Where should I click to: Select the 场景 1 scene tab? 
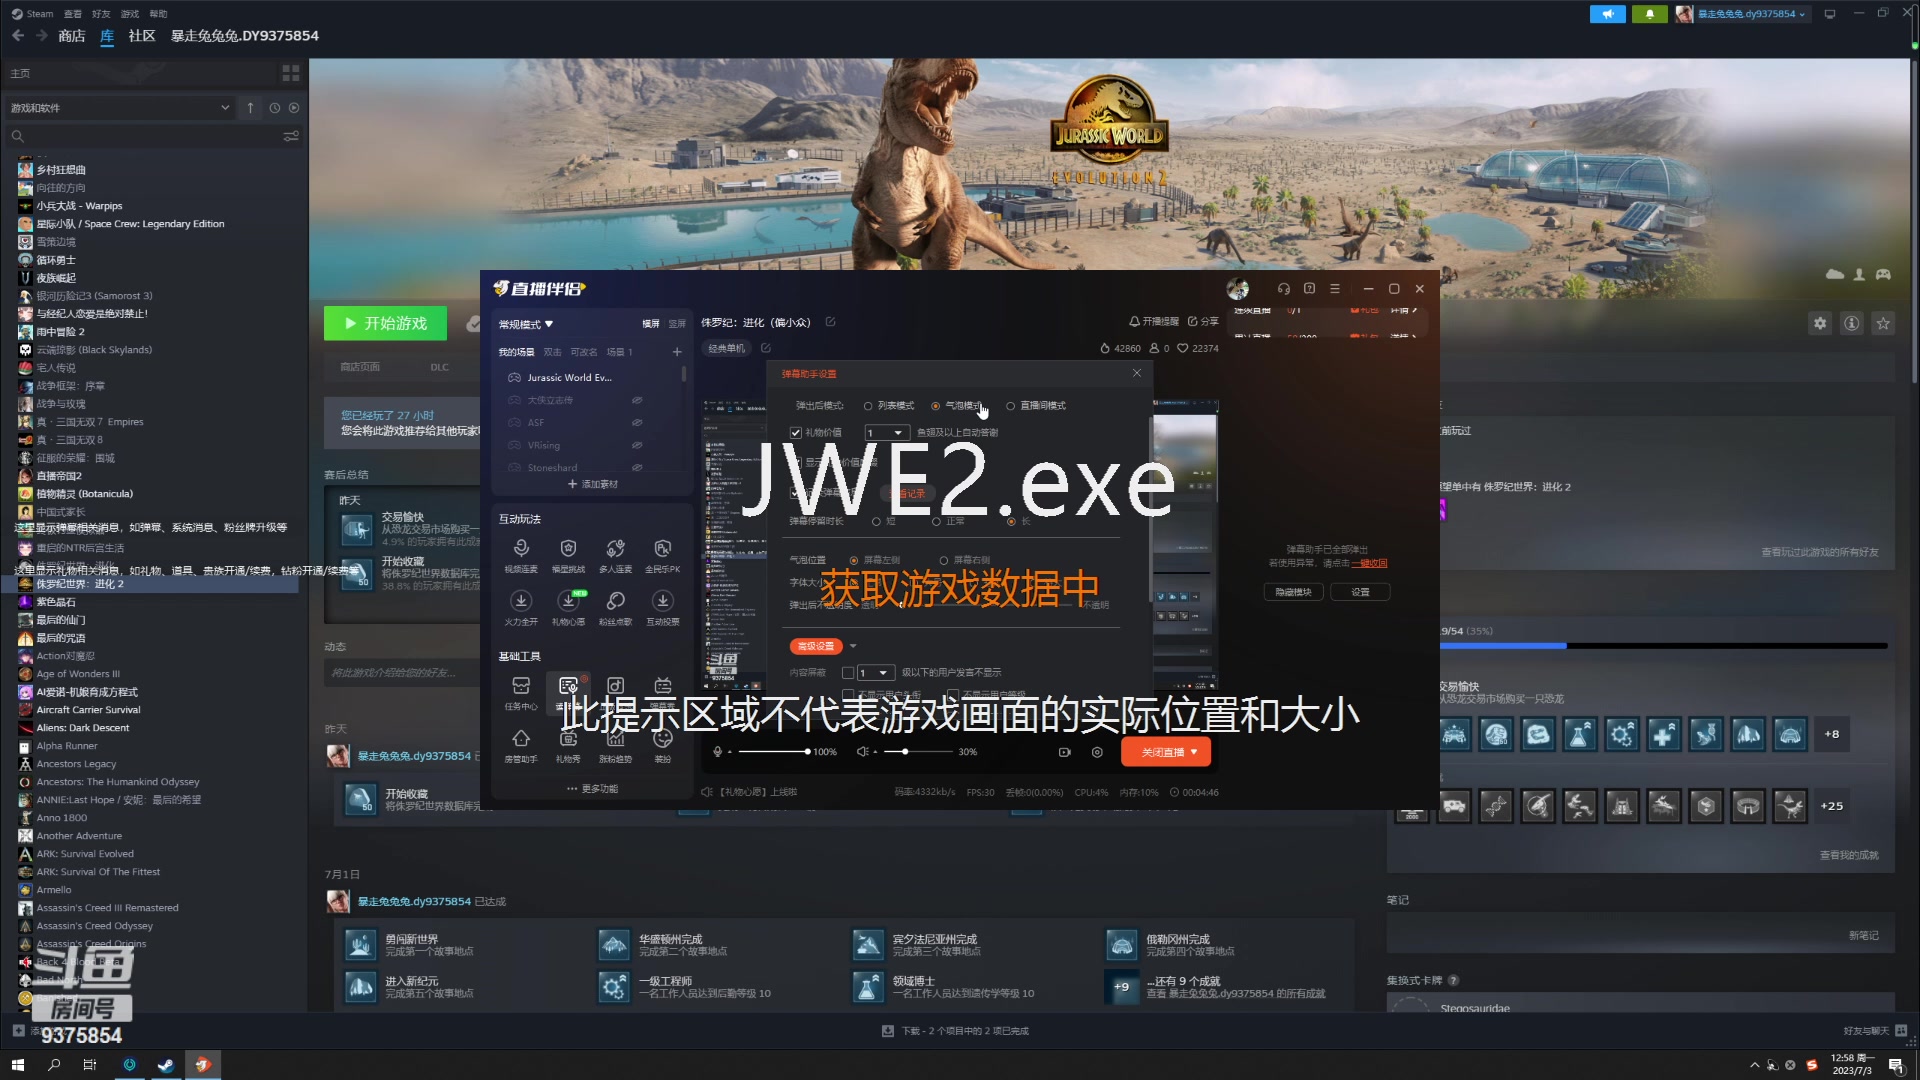(x=620, y=352)
